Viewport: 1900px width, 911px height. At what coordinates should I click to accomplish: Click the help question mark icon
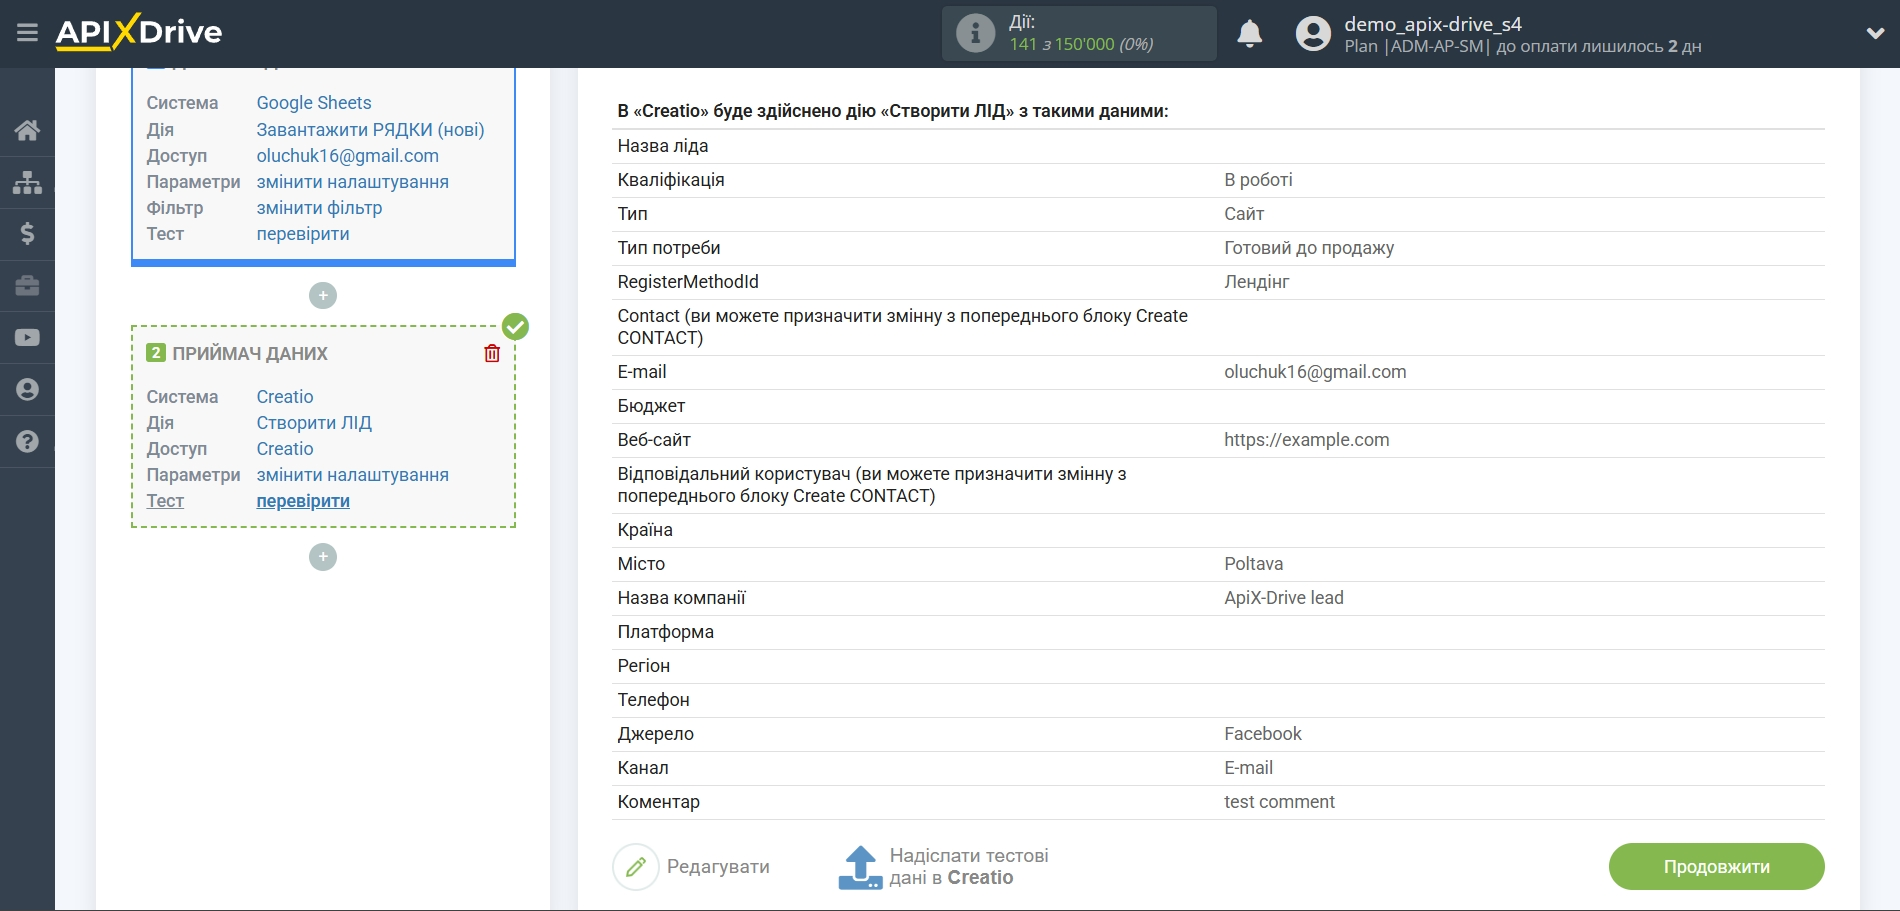[x=27, y=441]
